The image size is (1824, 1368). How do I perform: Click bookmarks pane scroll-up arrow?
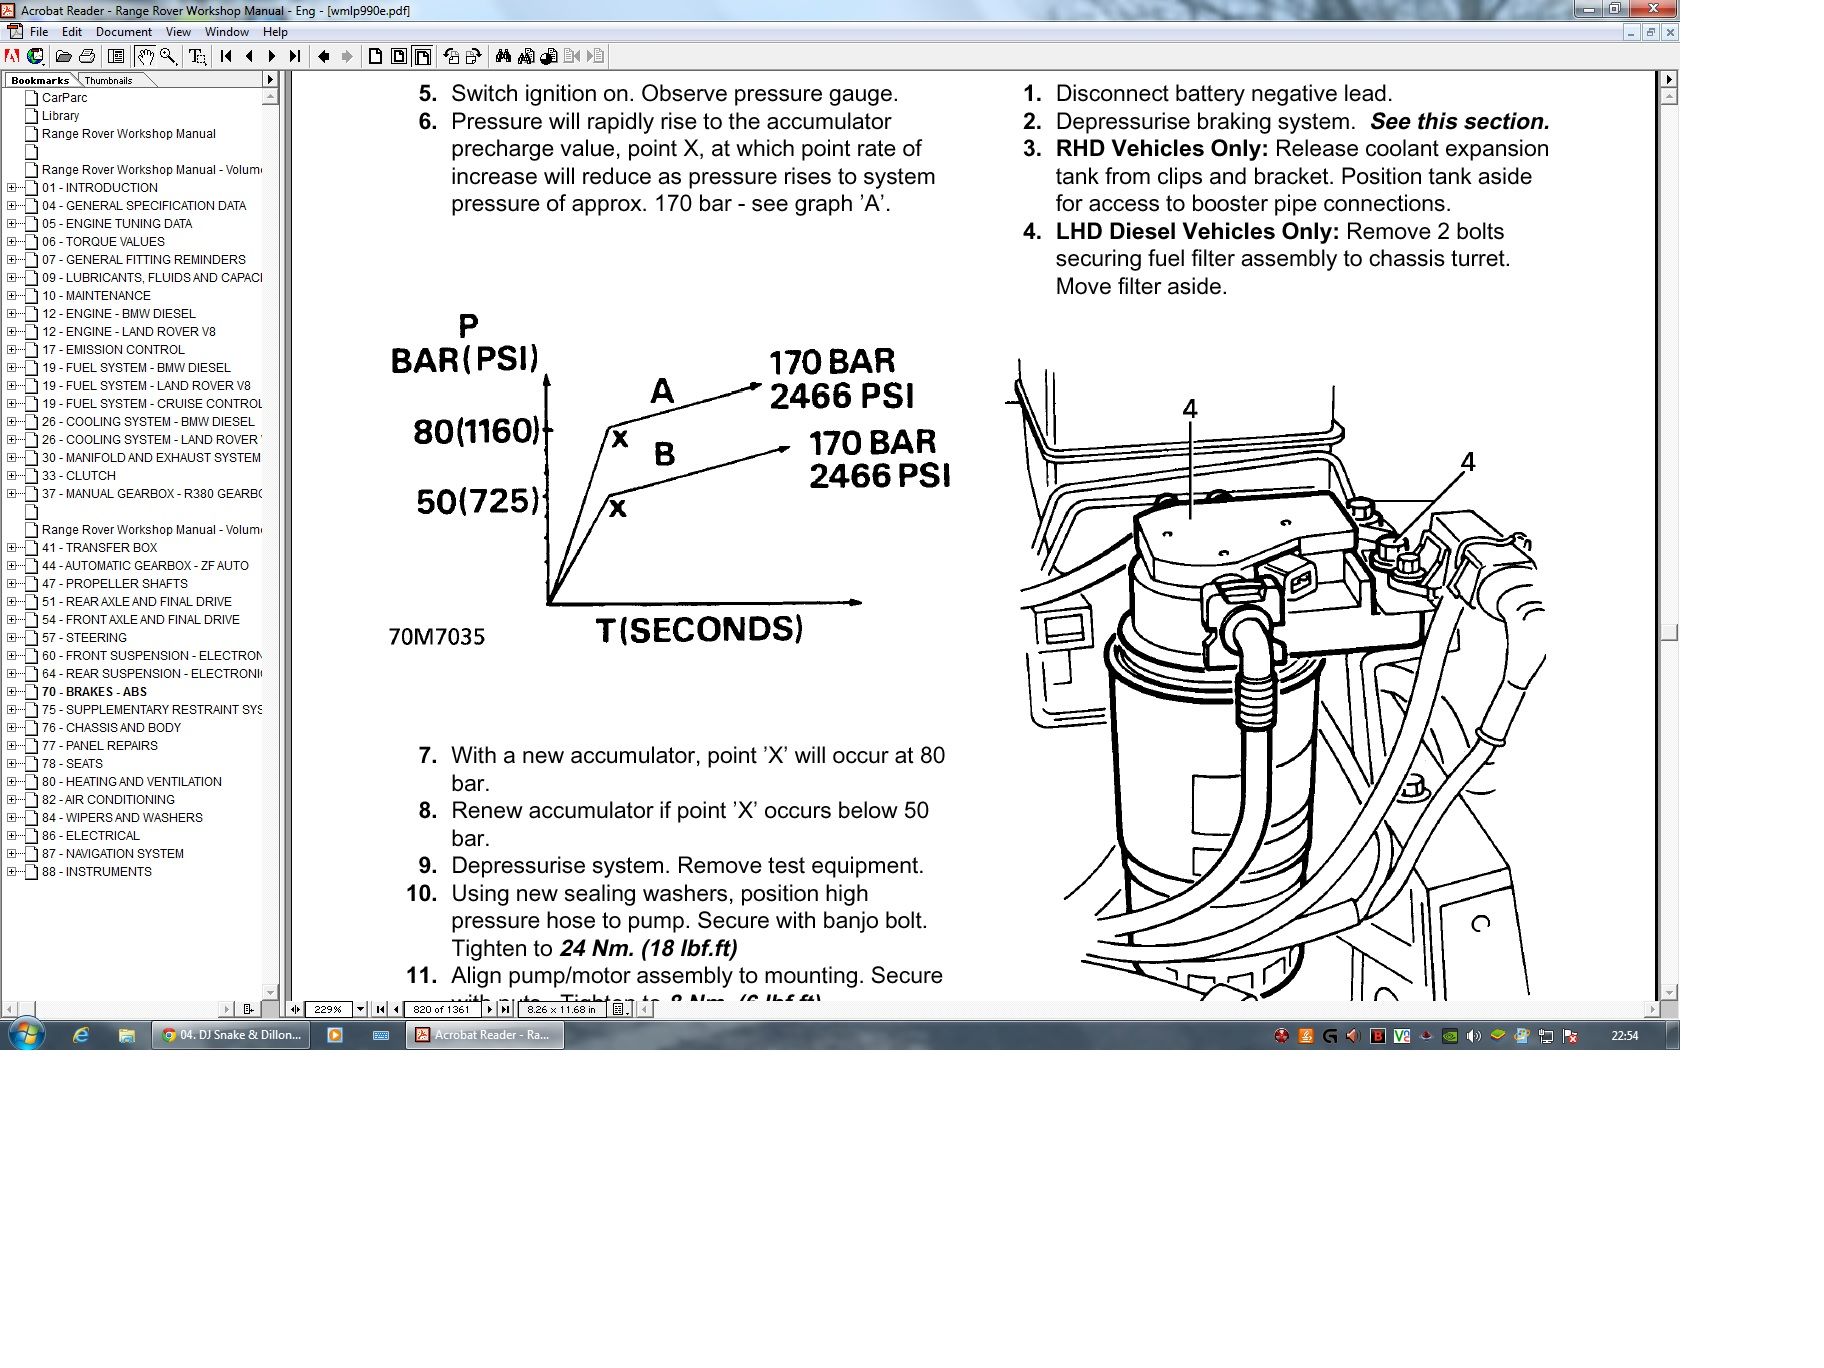[270, 97]
